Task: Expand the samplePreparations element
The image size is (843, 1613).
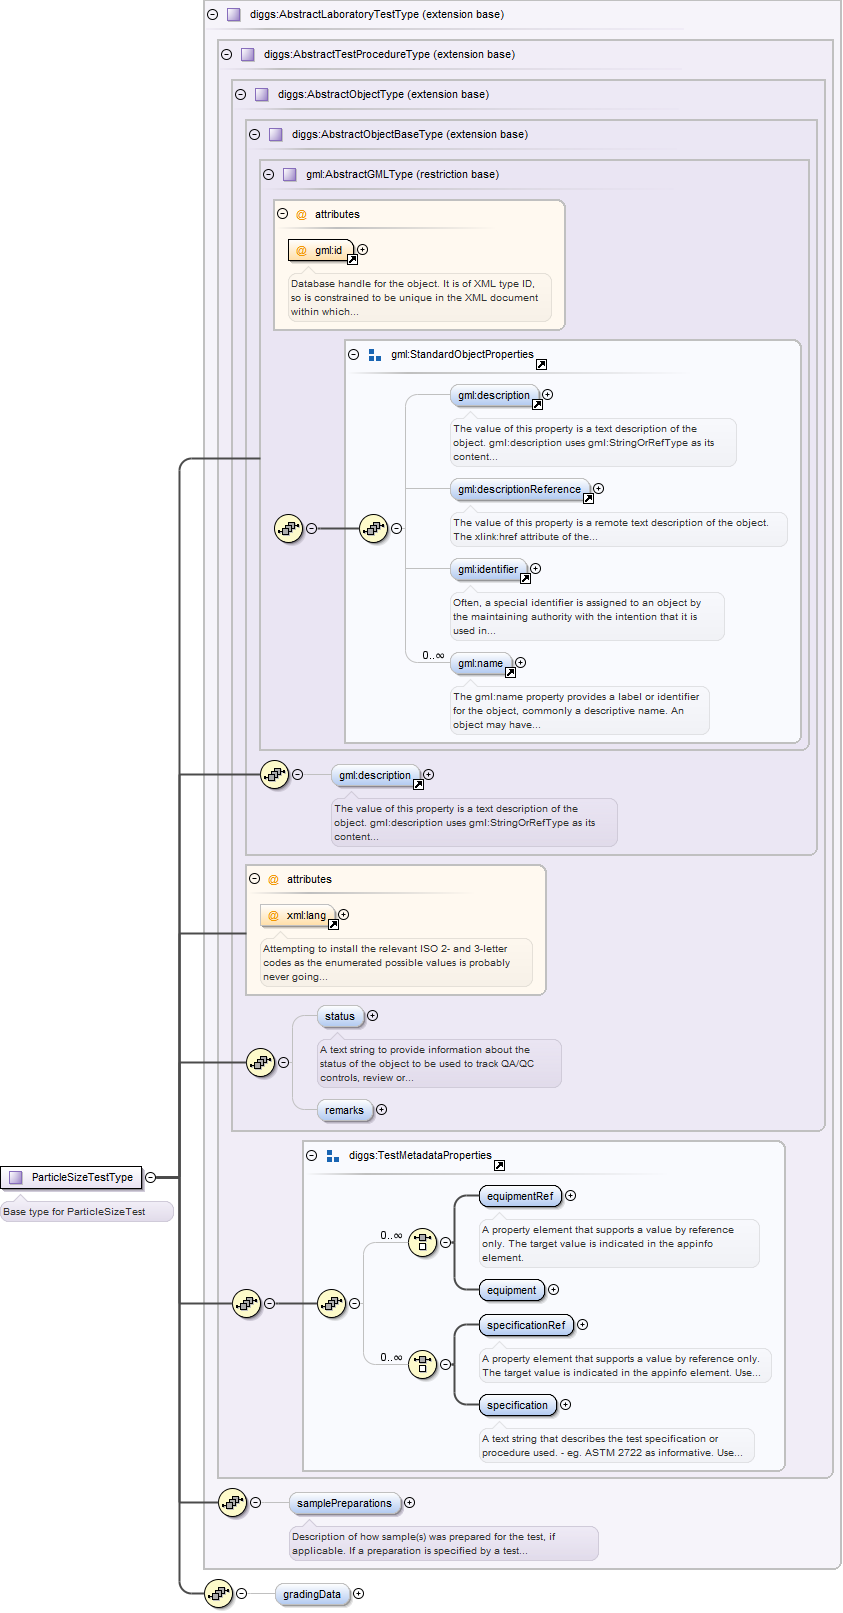Action: [x=409, y=1503]
